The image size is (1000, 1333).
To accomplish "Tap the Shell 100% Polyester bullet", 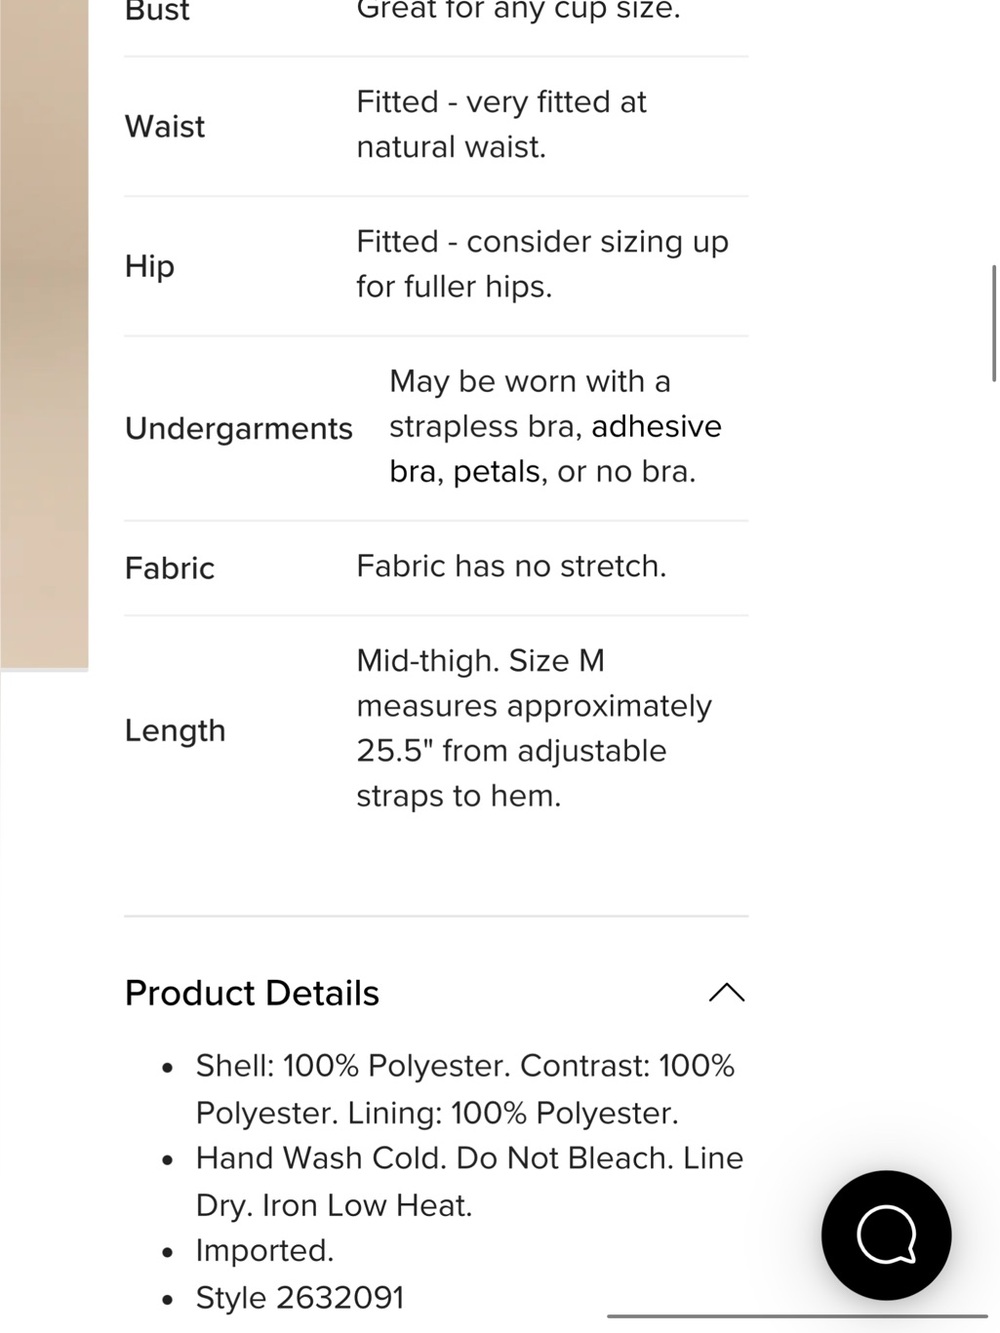I will coord(465,1089).
